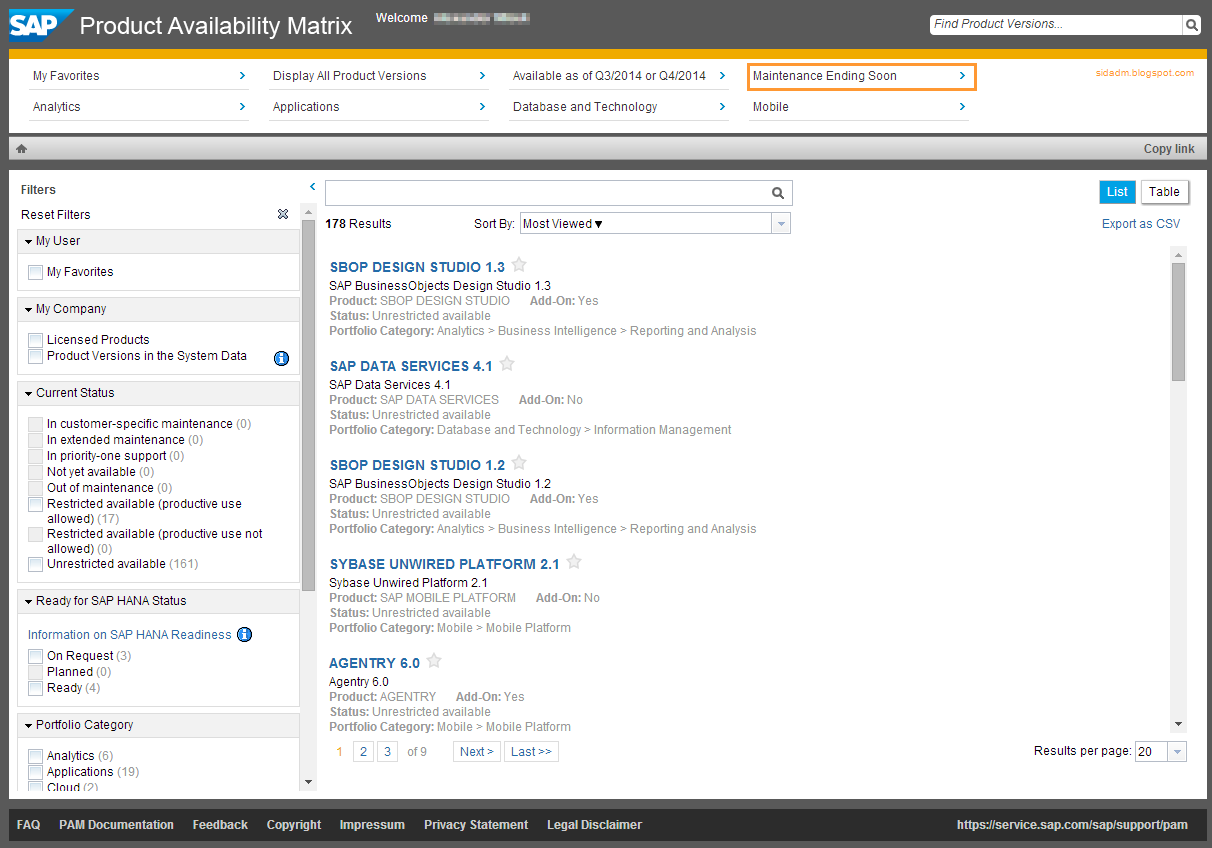Click the search magnifier in the results search bar
Image resolution: width=1212 pixels, height=848 pixels.
point(778,192)
